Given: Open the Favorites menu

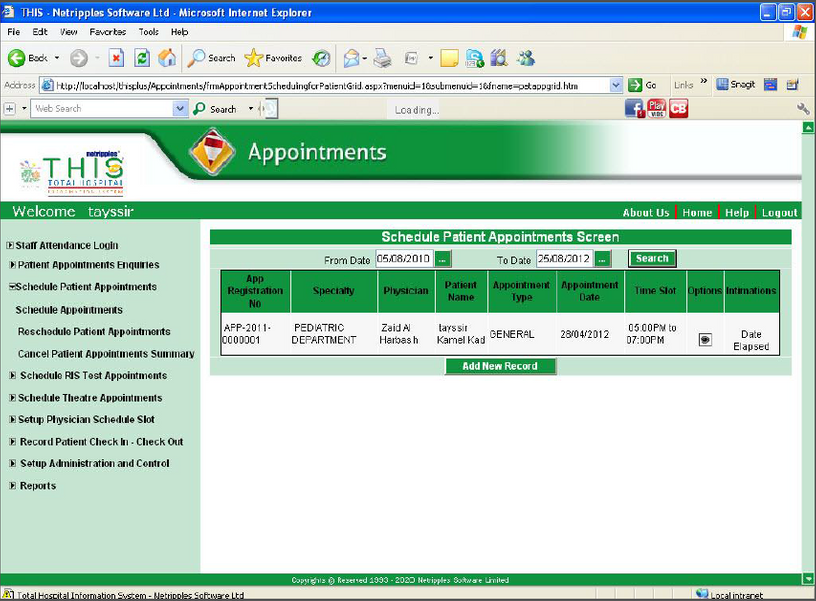Looking at the screenshot, I should click(108, 32).
